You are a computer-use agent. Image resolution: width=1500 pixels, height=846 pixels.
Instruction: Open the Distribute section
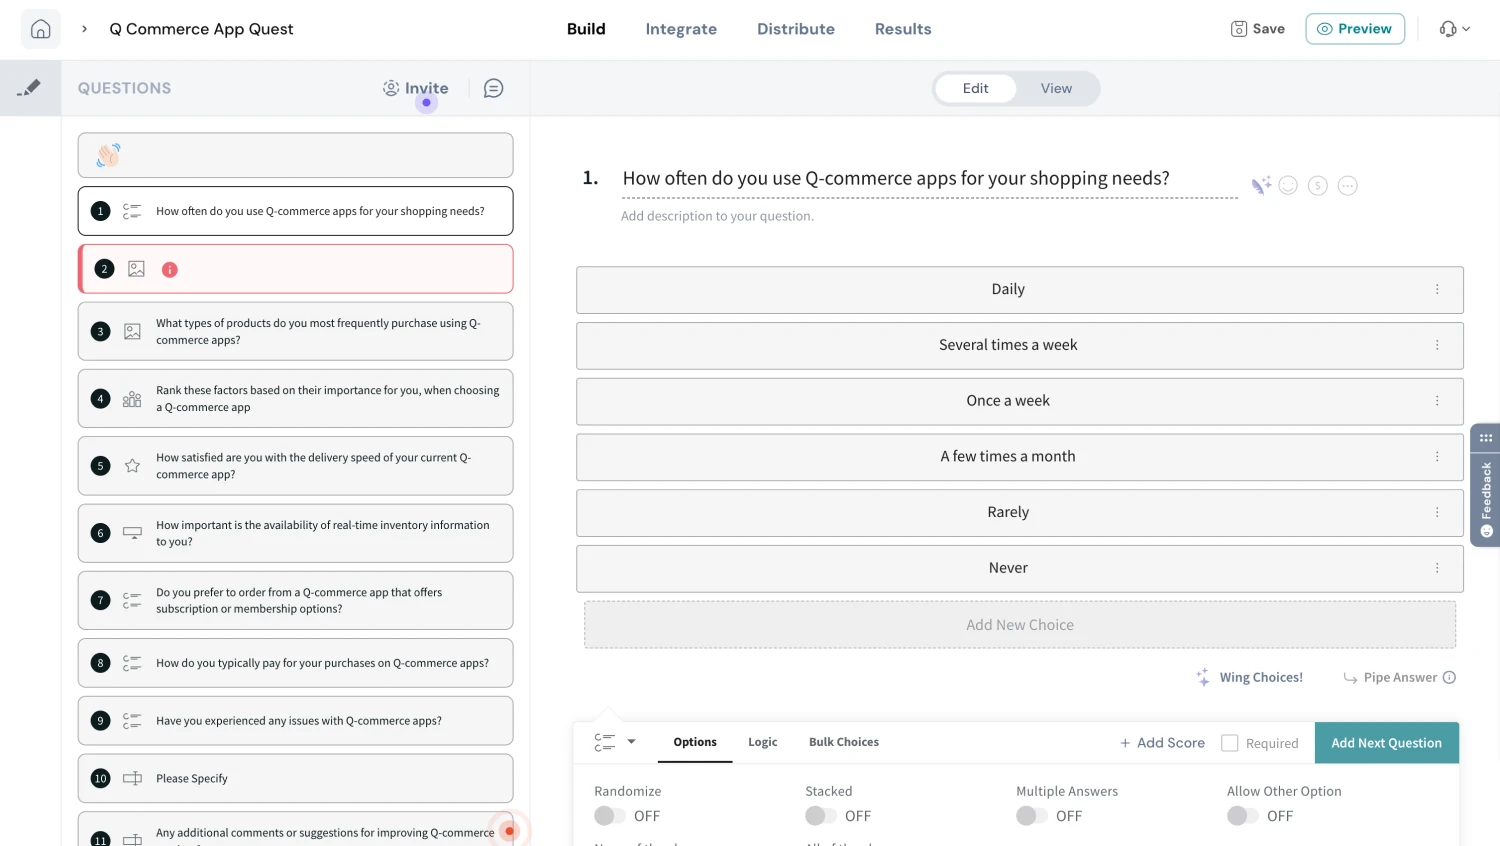click(796, 29)
